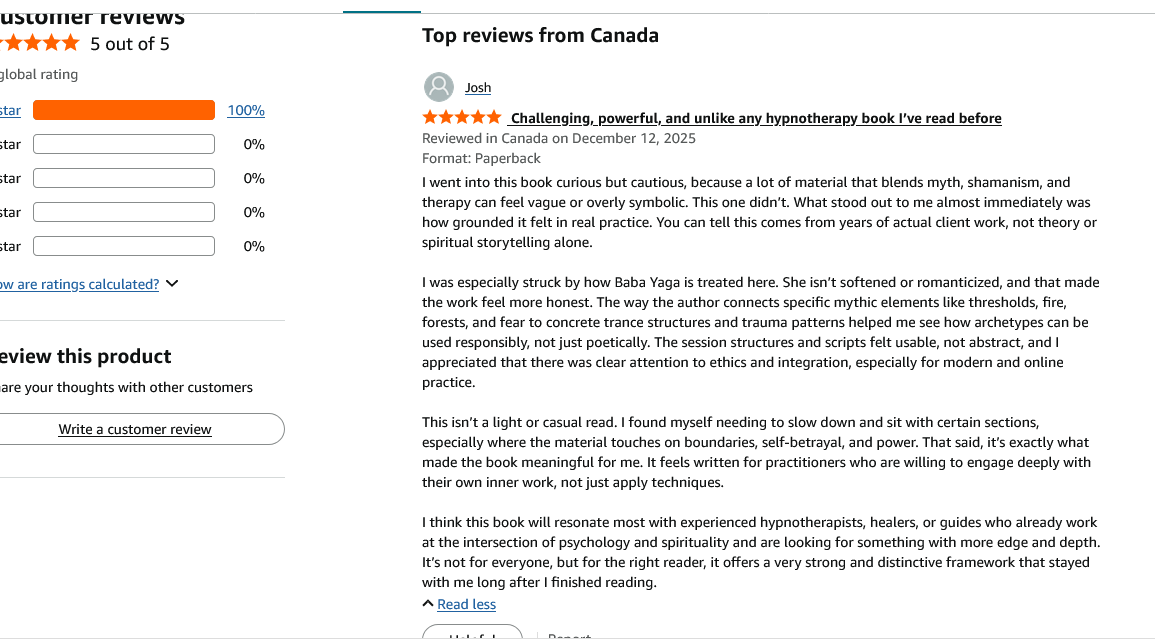Click the caret icon beside Read less

tap(428, 604)
